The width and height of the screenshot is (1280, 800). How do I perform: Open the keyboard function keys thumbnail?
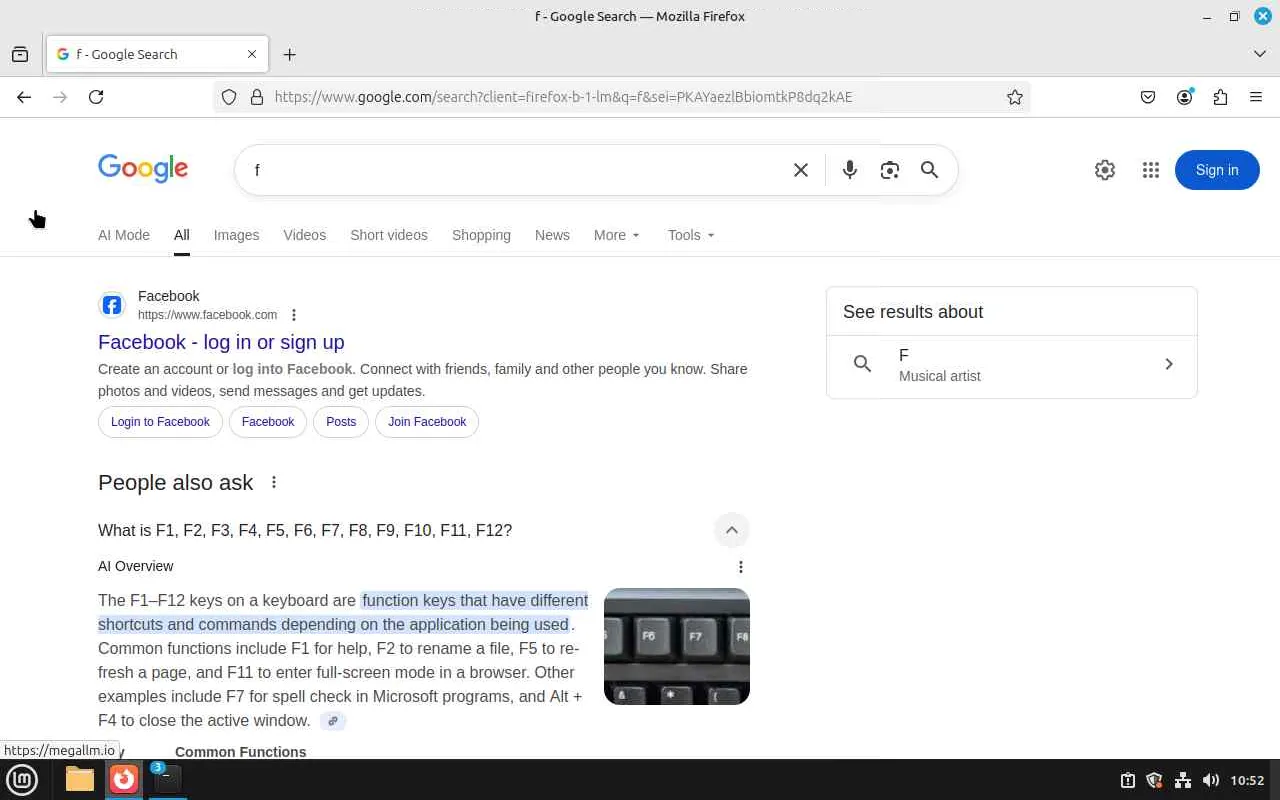click(677, 646)
